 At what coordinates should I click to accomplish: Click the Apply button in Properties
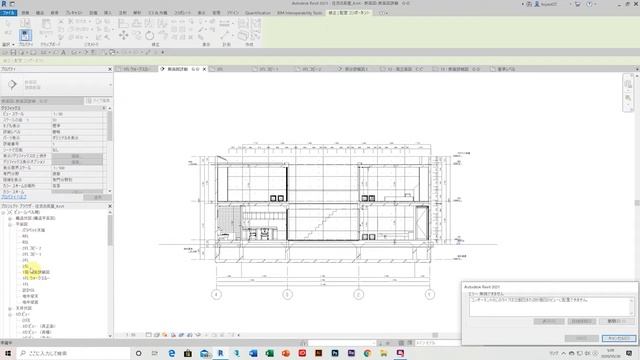pos(97,197)
